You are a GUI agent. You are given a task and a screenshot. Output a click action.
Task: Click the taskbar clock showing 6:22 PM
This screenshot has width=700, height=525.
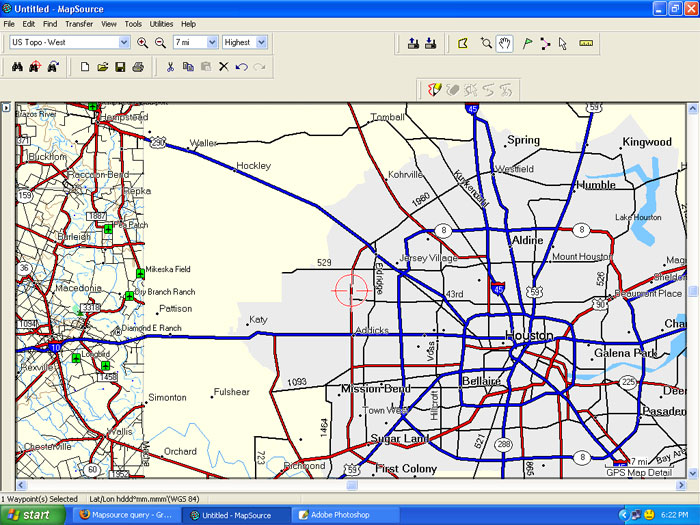[675, 515]
